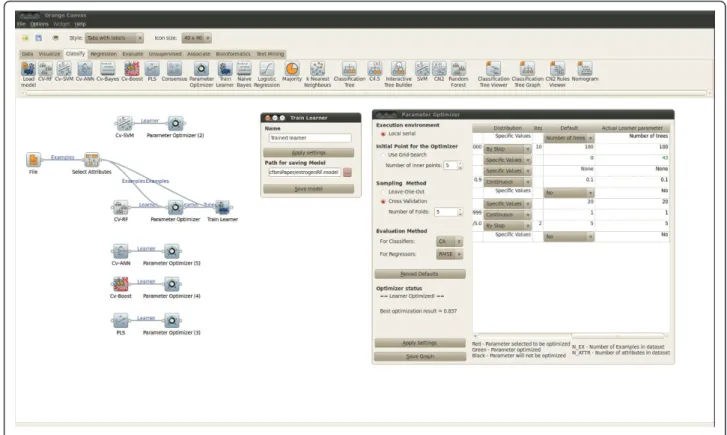Click the save icon in top toolbar
Image resolution: width=727 pixels, height=435 pixels.
(38, 38)
